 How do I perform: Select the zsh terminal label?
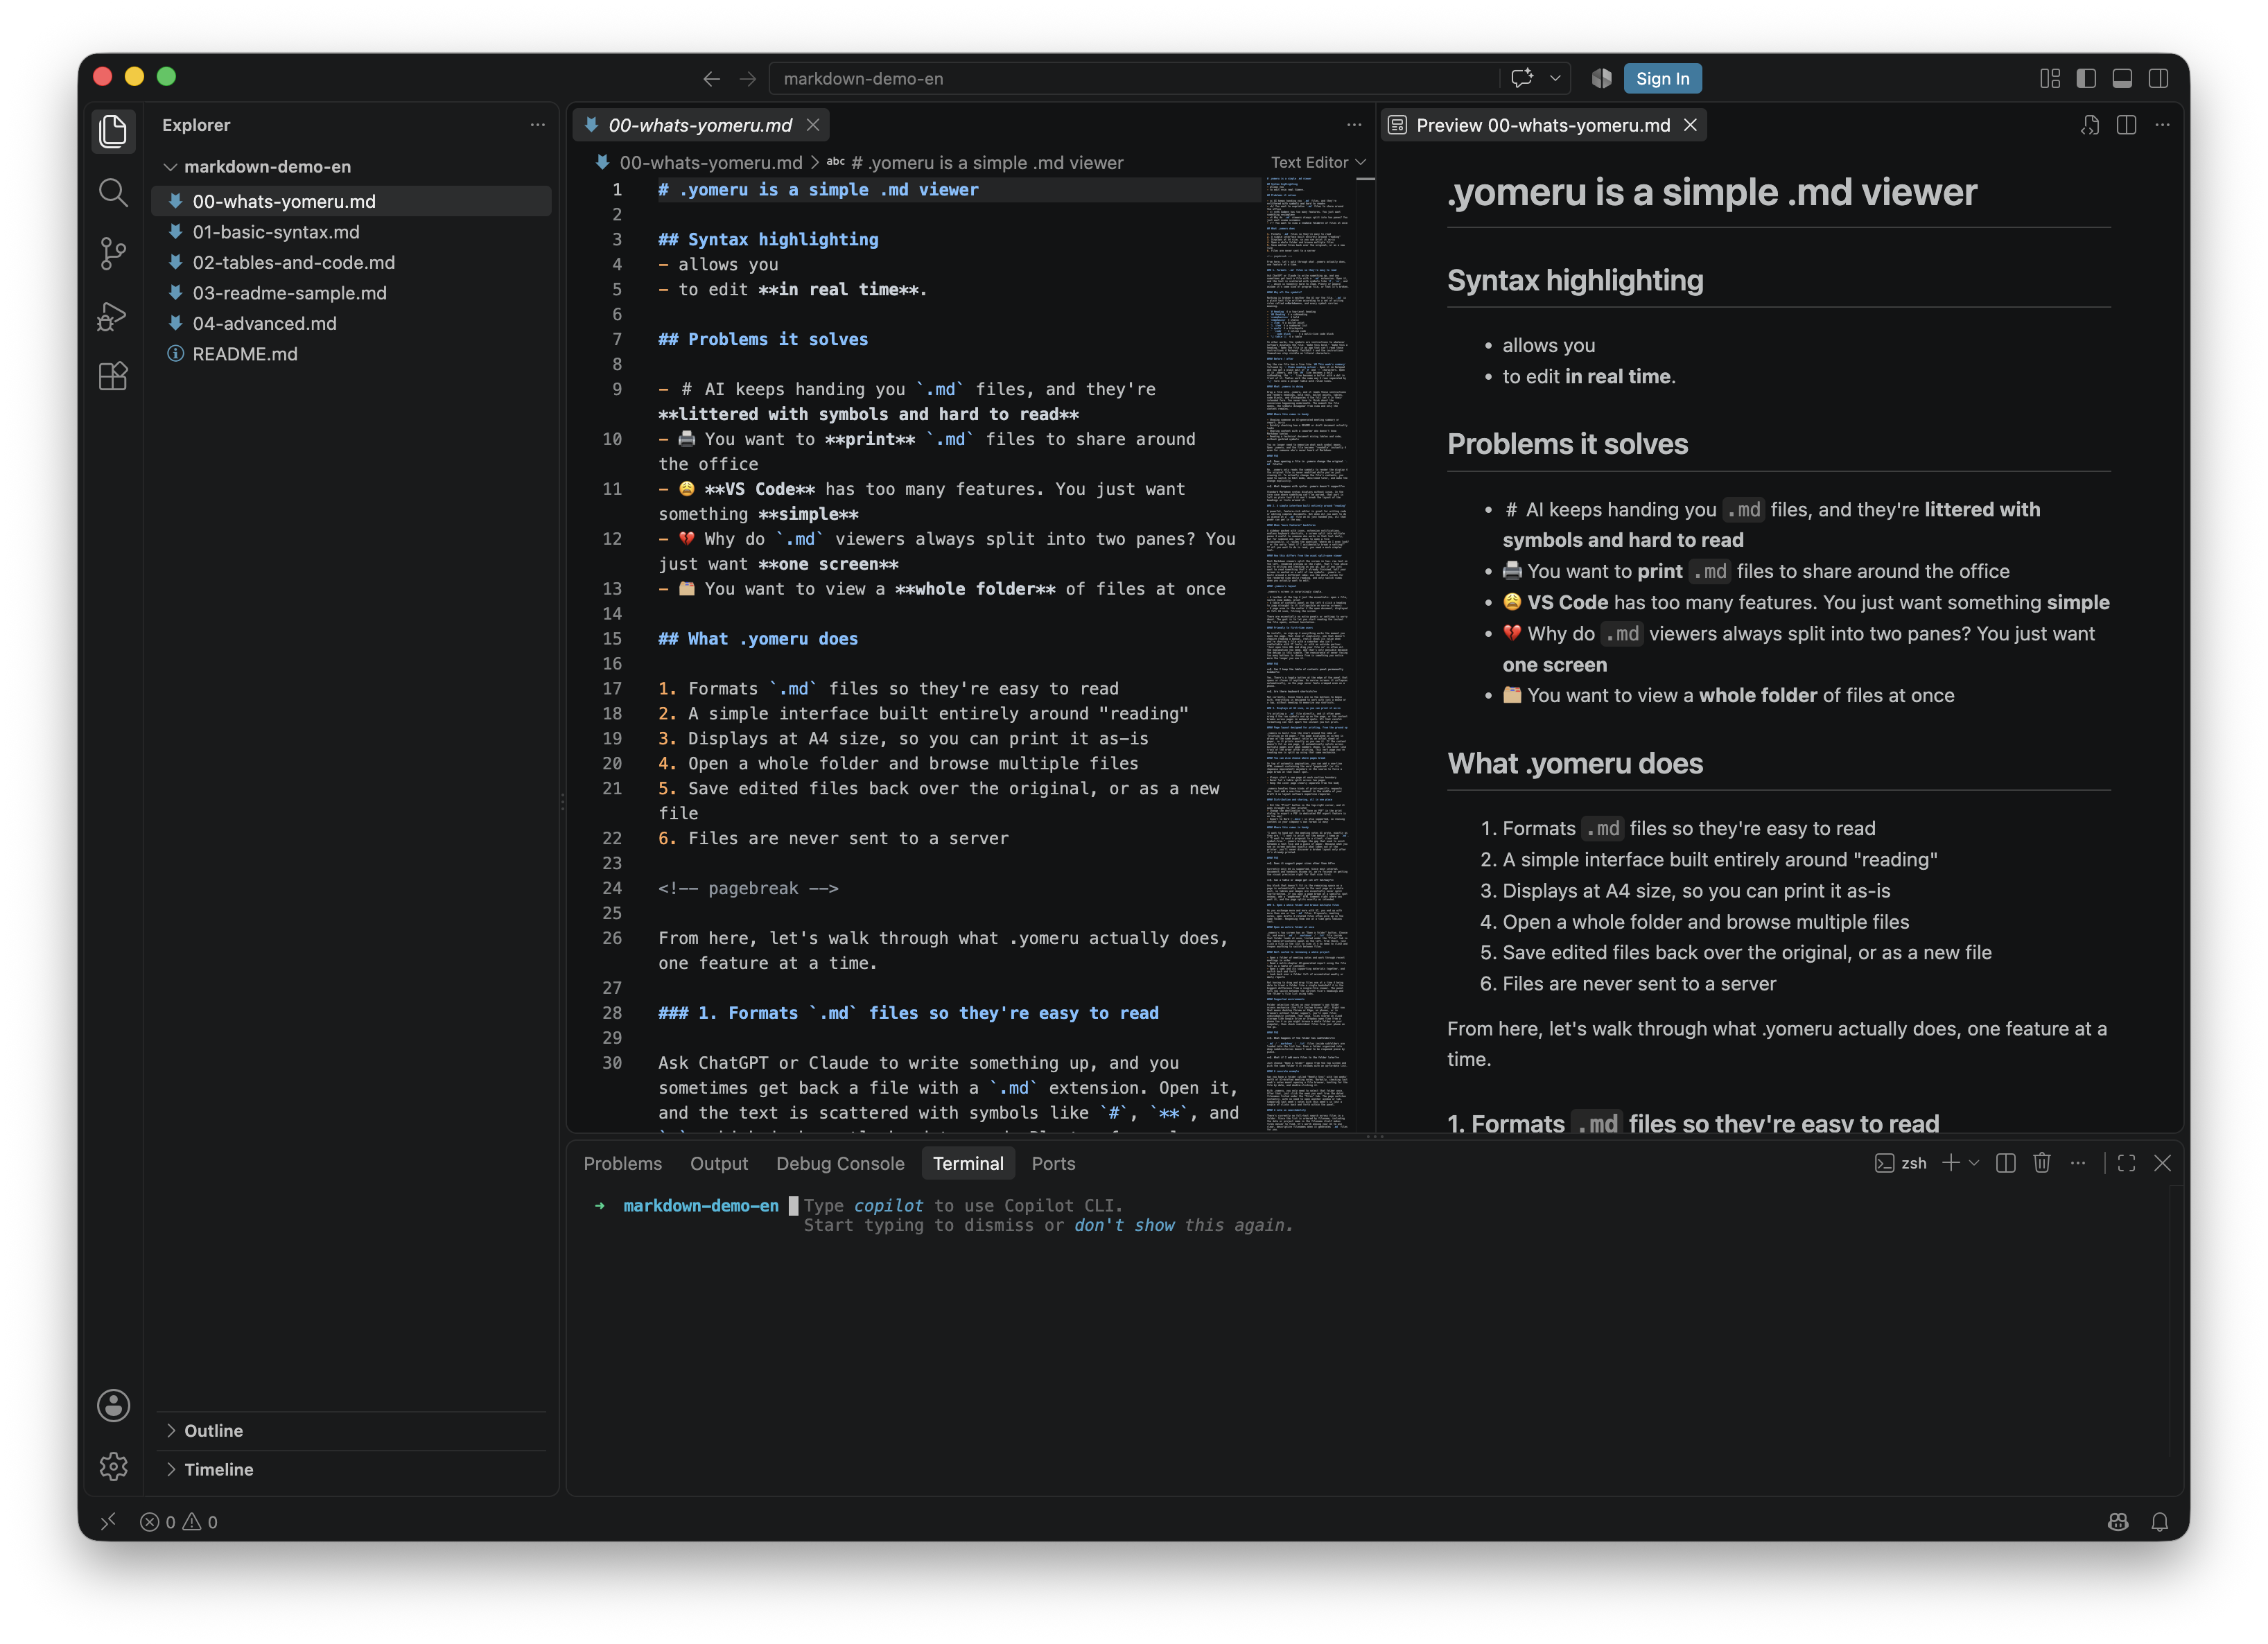click(1900, 1163)
